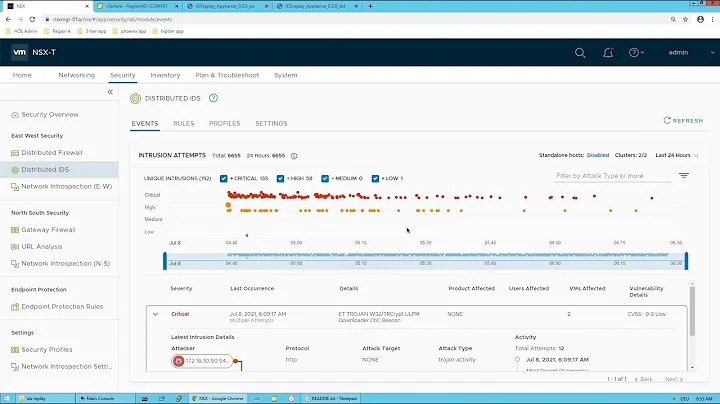Click the Gateway Firewall sidebar icon

[x=15, y=230]
